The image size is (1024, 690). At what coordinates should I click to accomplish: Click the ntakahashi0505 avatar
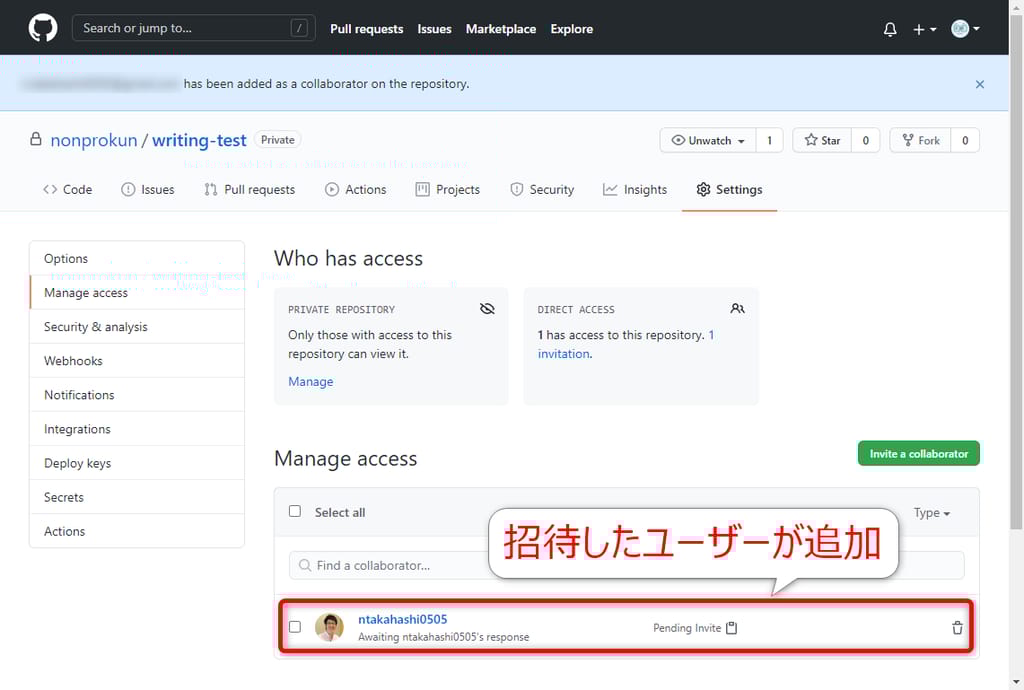point(329,627)
